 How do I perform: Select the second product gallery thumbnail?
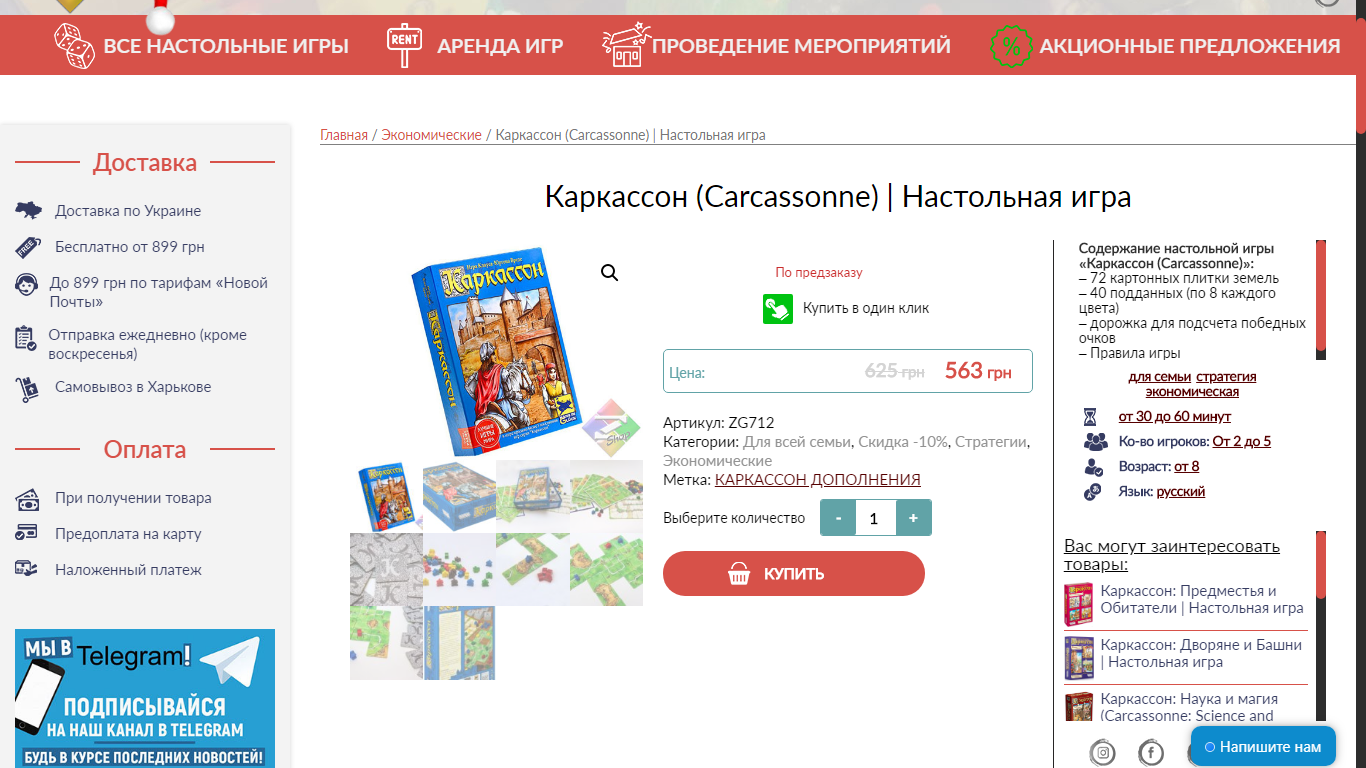(459, 496)
